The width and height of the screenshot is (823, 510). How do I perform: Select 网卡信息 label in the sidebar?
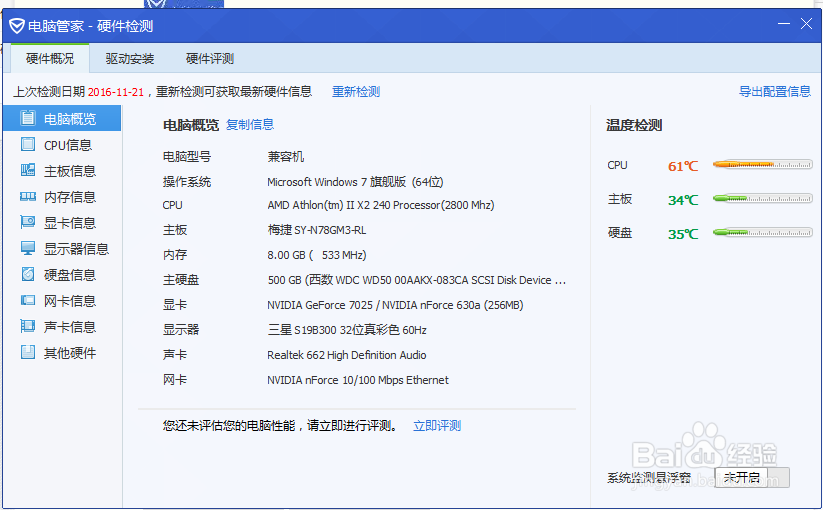[70, 301]
